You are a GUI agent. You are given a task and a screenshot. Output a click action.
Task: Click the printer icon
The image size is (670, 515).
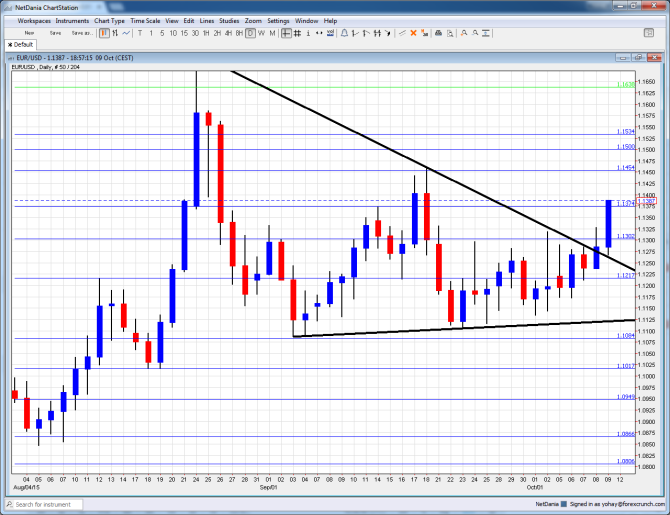tap(438, 33)
